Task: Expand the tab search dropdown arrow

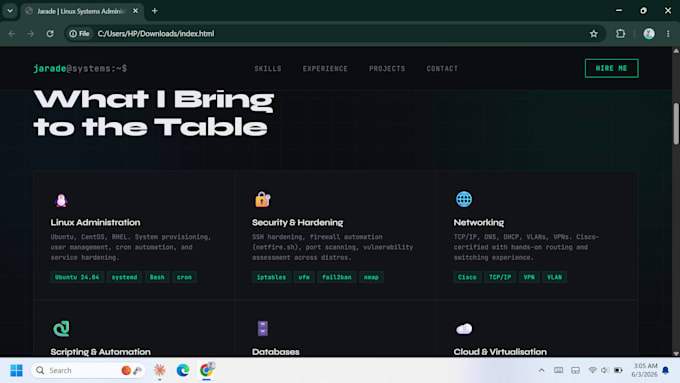Action: 10,11
